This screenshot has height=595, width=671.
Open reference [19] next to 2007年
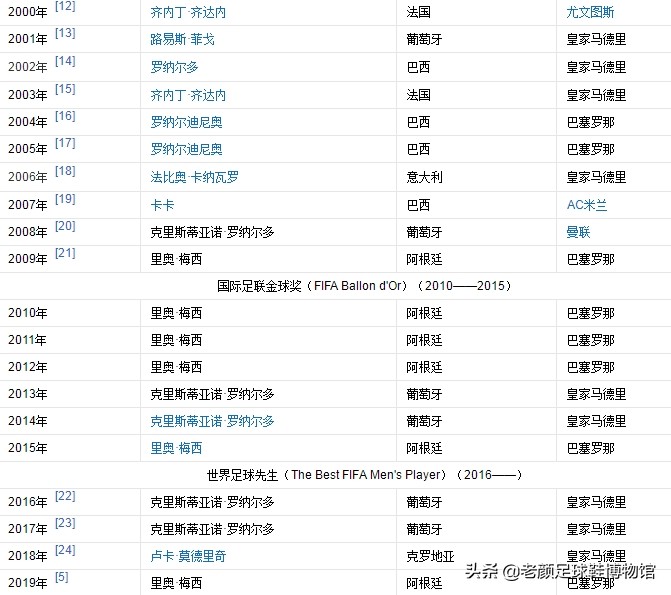click(x=65, y=199)
